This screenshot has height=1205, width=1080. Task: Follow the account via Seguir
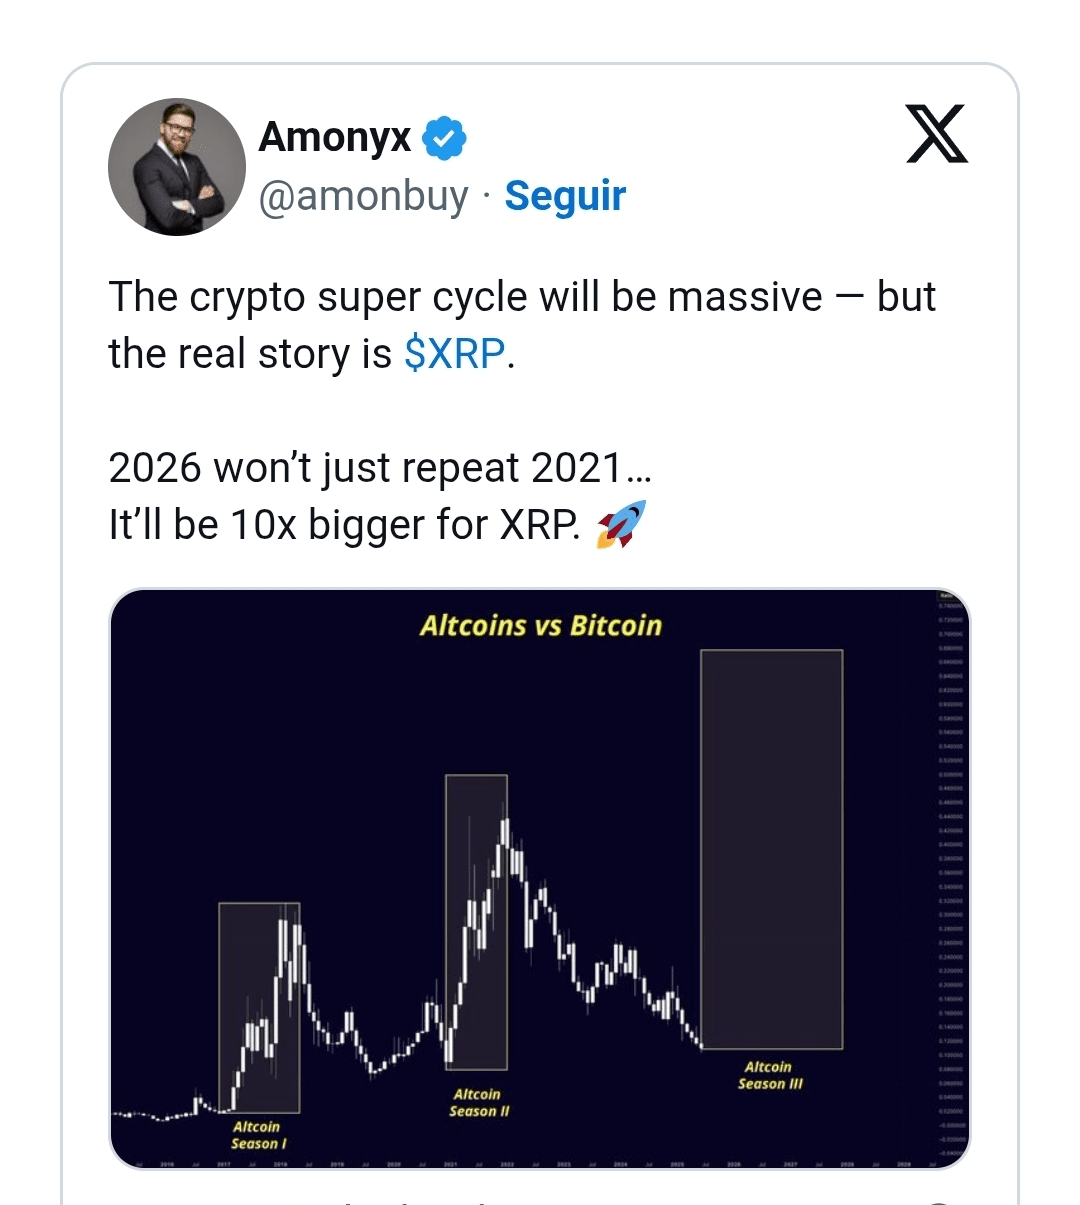565,196
